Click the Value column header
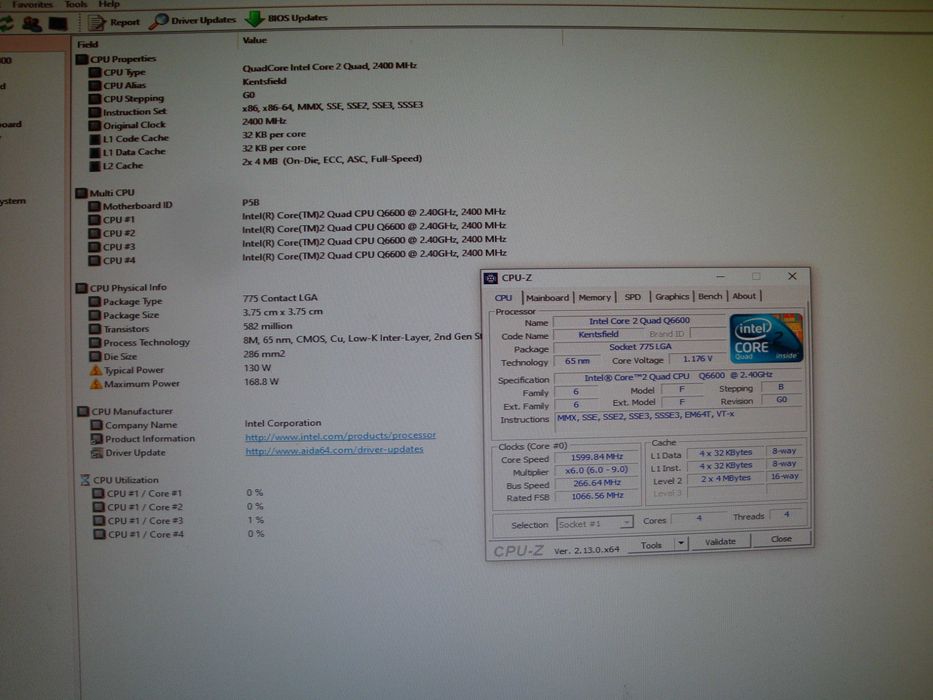933x700 pixels. (254, 40)
